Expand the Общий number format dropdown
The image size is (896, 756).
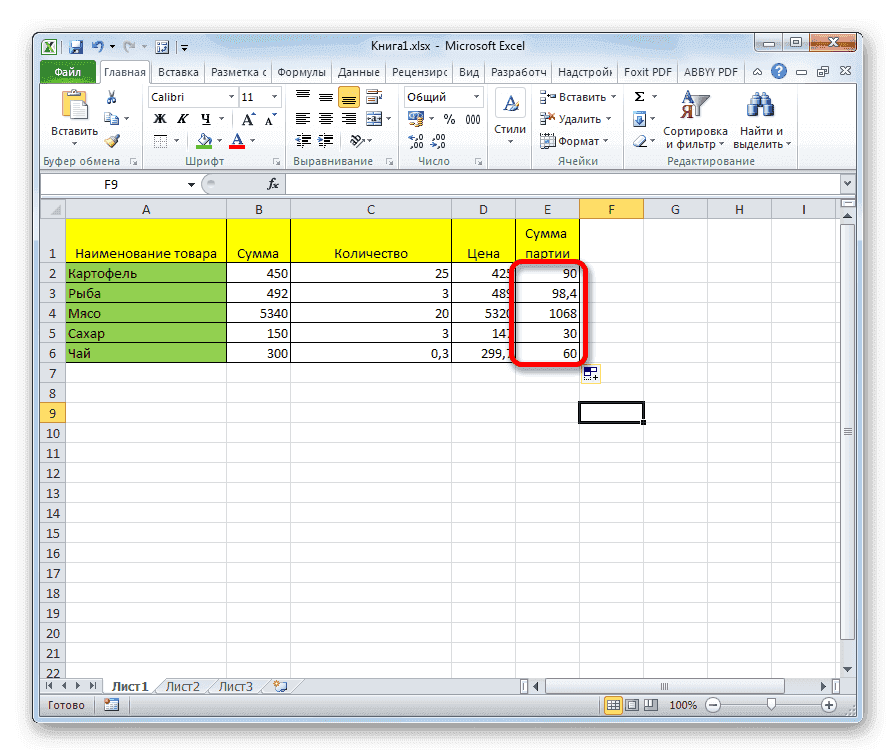(477, 96)
